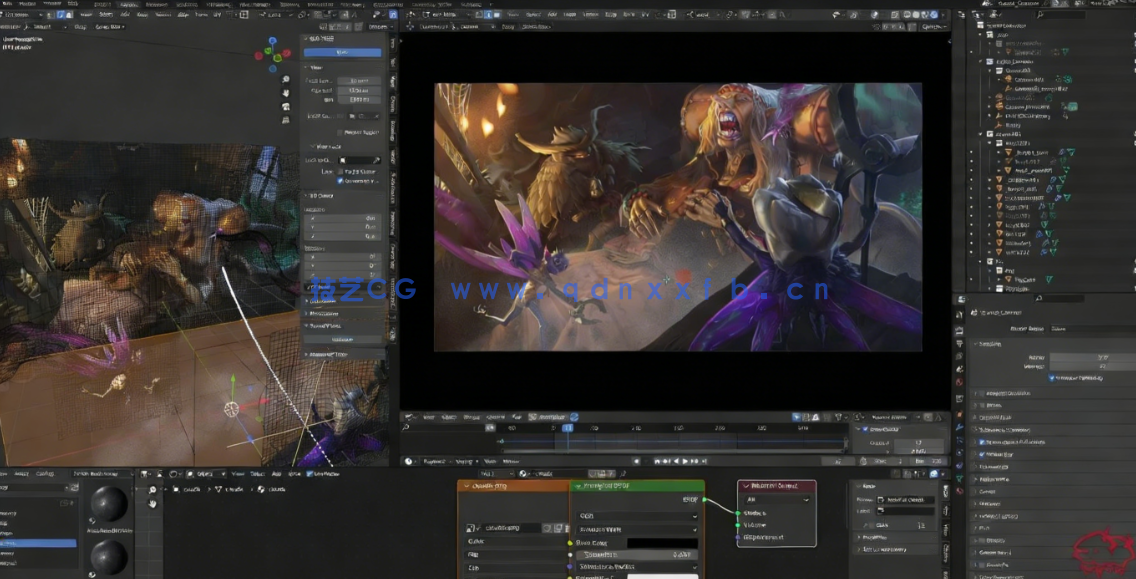
Task: Click the magnifier icon in the shader editor
Action: [x=153, y=490]
